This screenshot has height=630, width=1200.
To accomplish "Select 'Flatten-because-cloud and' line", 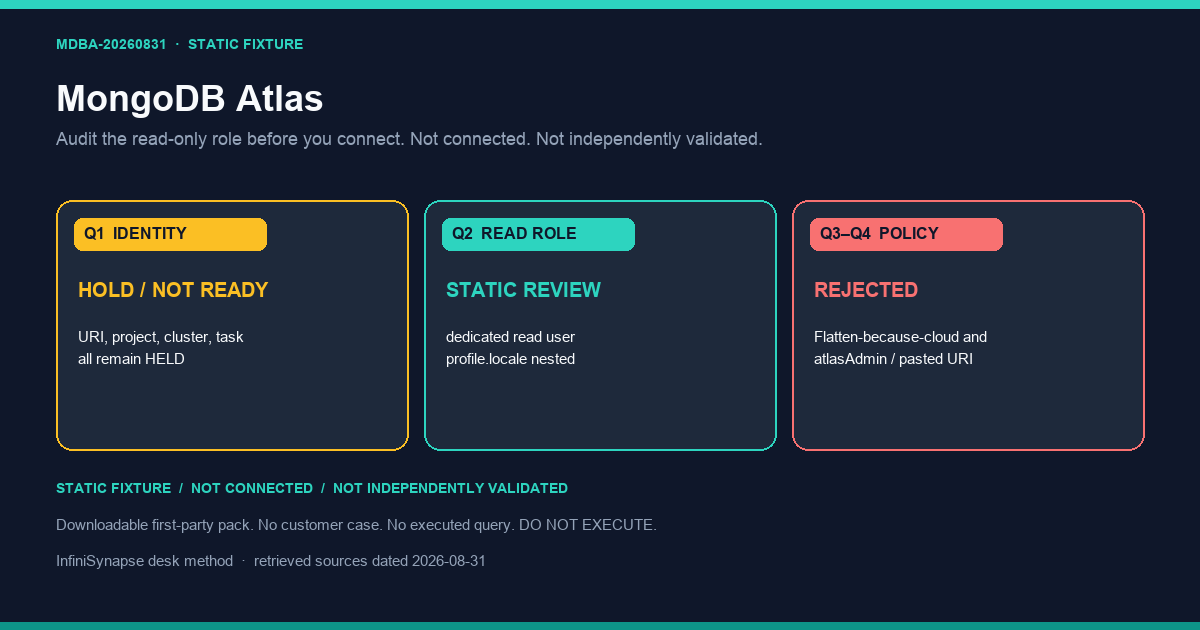I will click(900, 337).
